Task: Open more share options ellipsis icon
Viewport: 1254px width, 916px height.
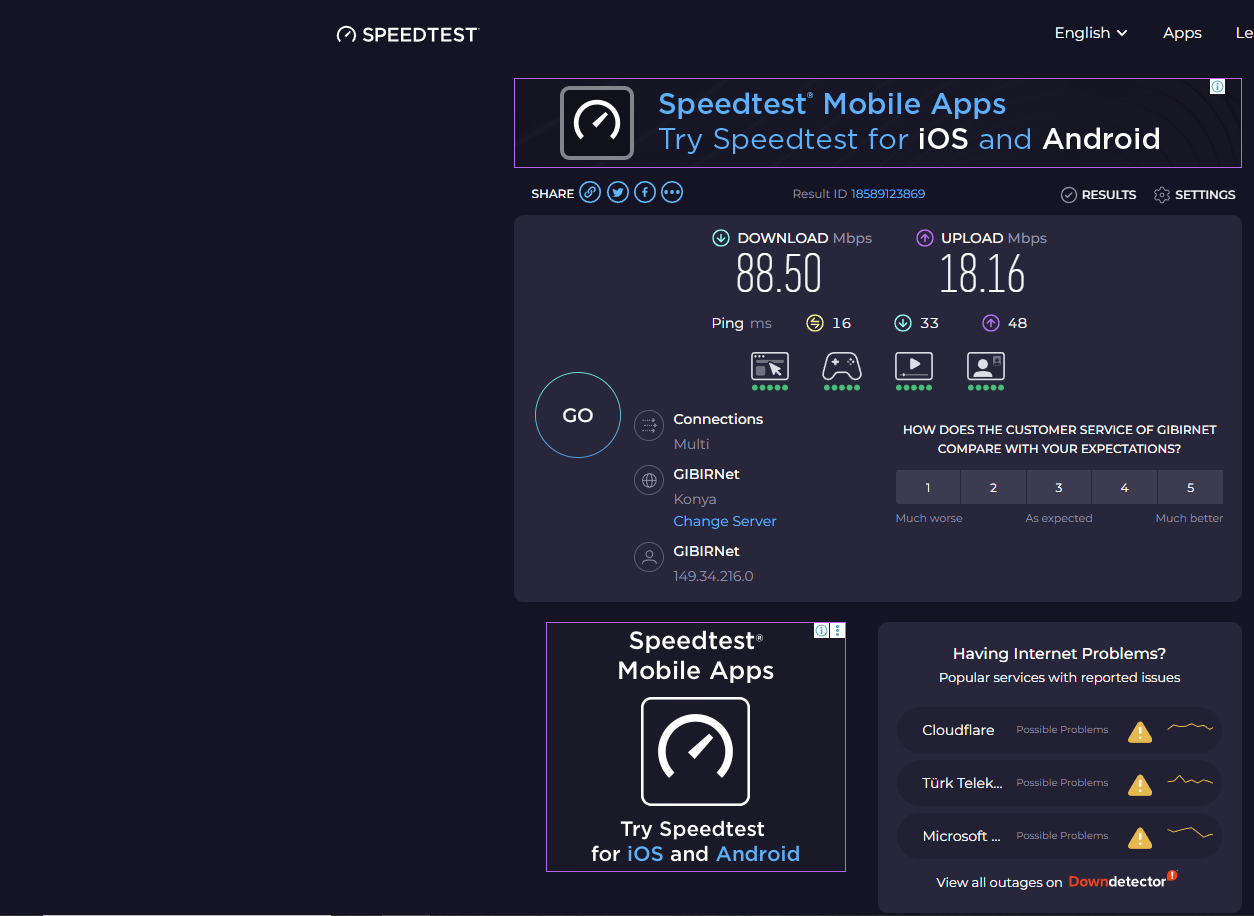Action: pyautogui.click(x=672, y=193)
